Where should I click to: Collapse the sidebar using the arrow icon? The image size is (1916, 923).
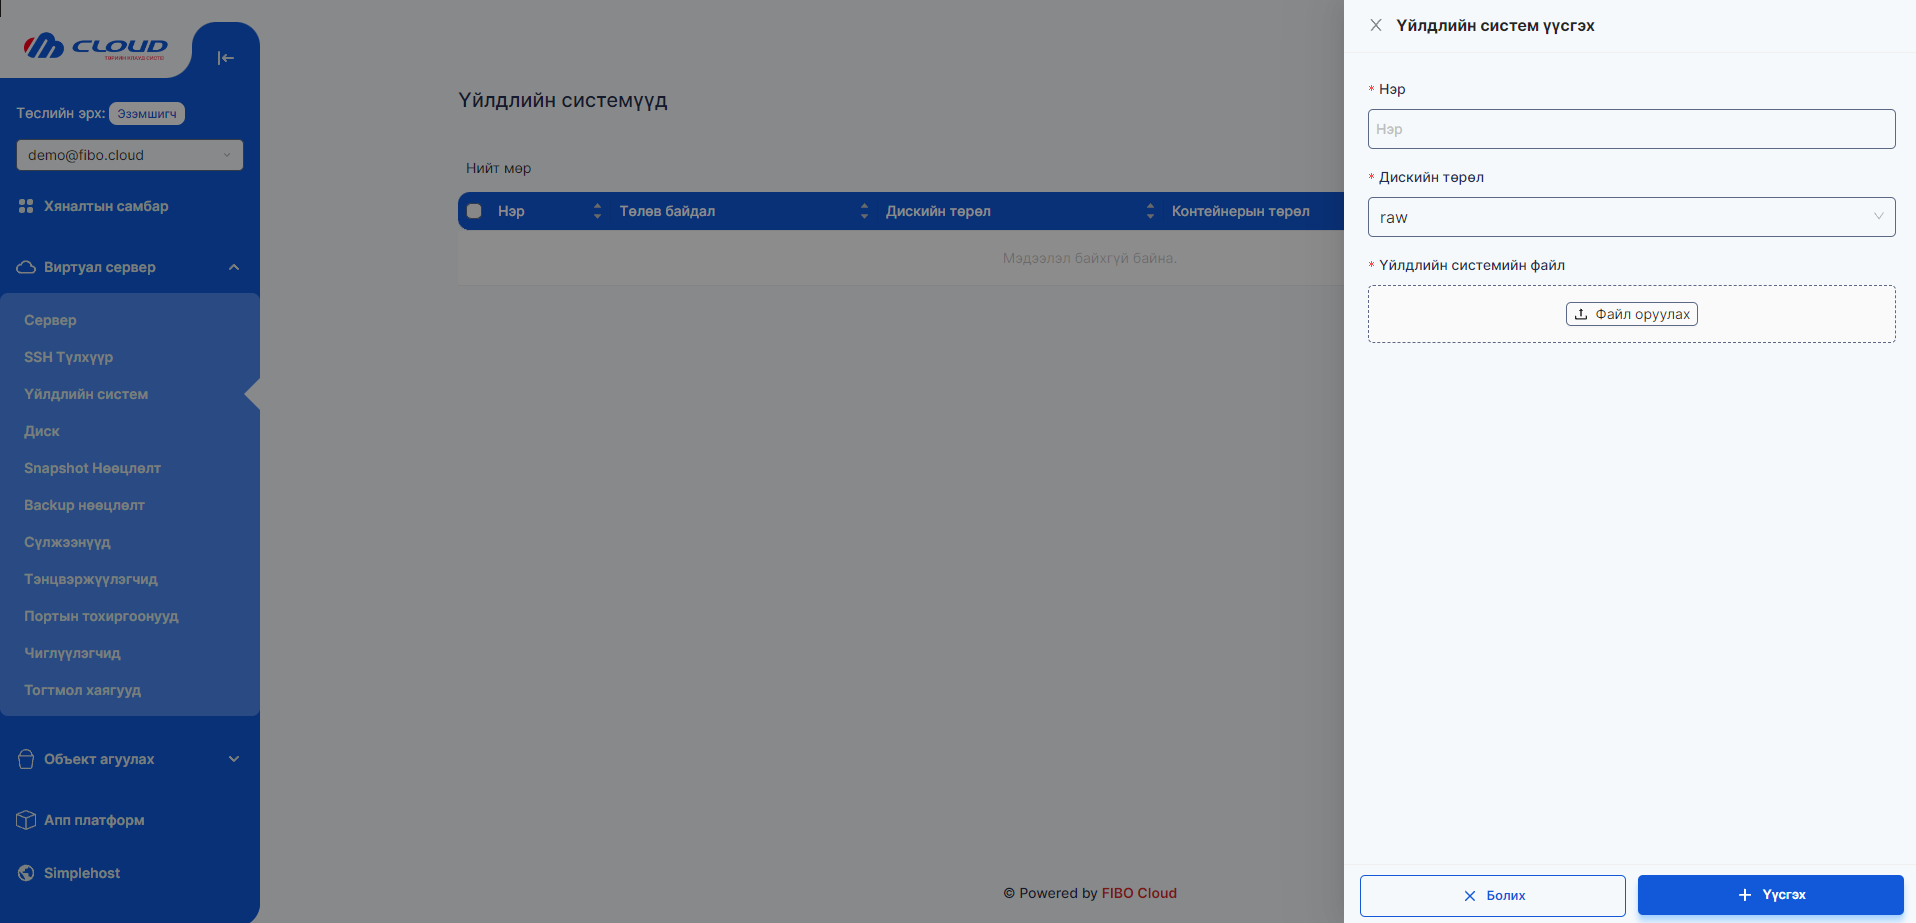[x=225, y=58]
